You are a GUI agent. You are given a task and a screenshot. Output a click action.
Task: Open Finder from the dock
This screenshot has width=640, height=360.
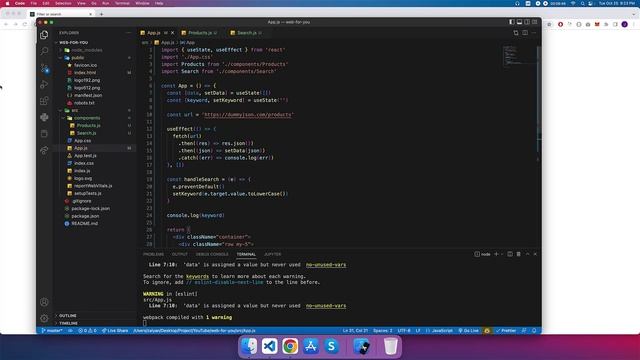point(249,346)
